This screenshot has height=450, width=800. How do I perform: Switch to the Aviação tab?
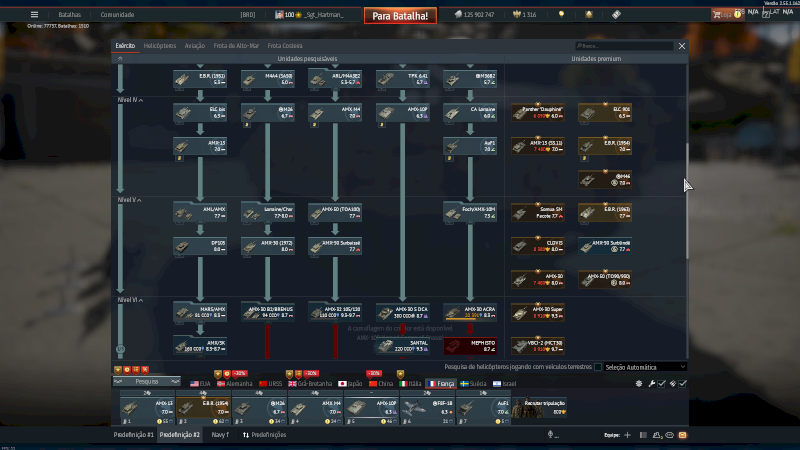coord(194,46)
